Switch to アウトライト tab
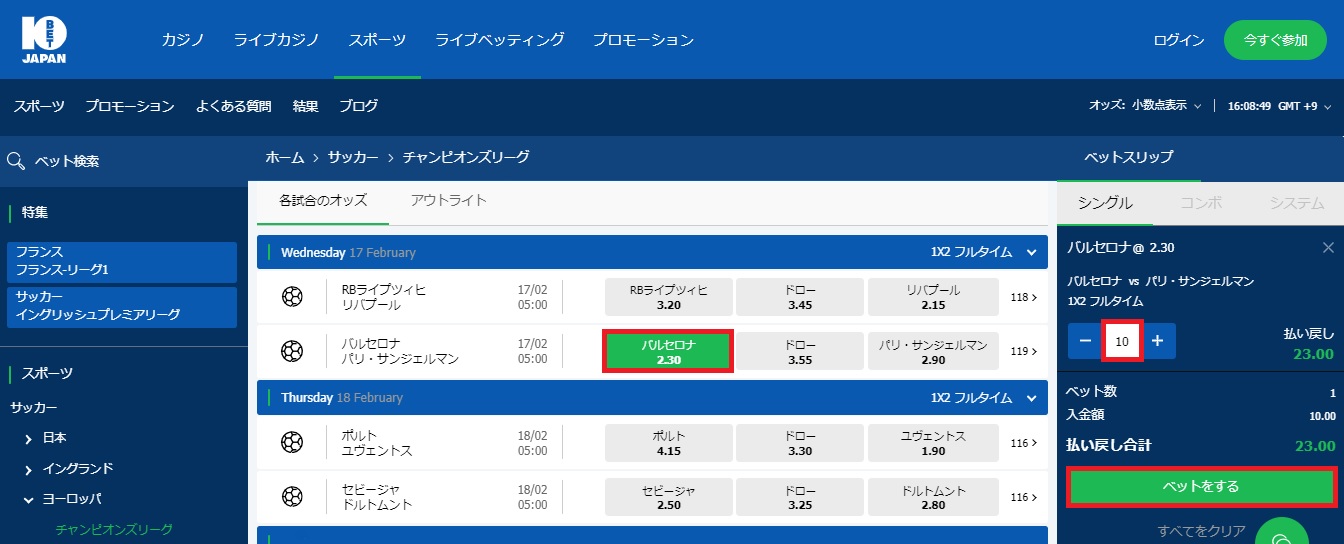 point(448,200)
